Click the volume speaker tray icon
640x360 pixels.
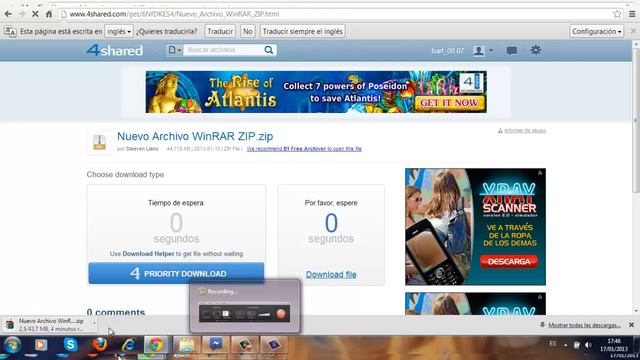[x=588, y=345]
